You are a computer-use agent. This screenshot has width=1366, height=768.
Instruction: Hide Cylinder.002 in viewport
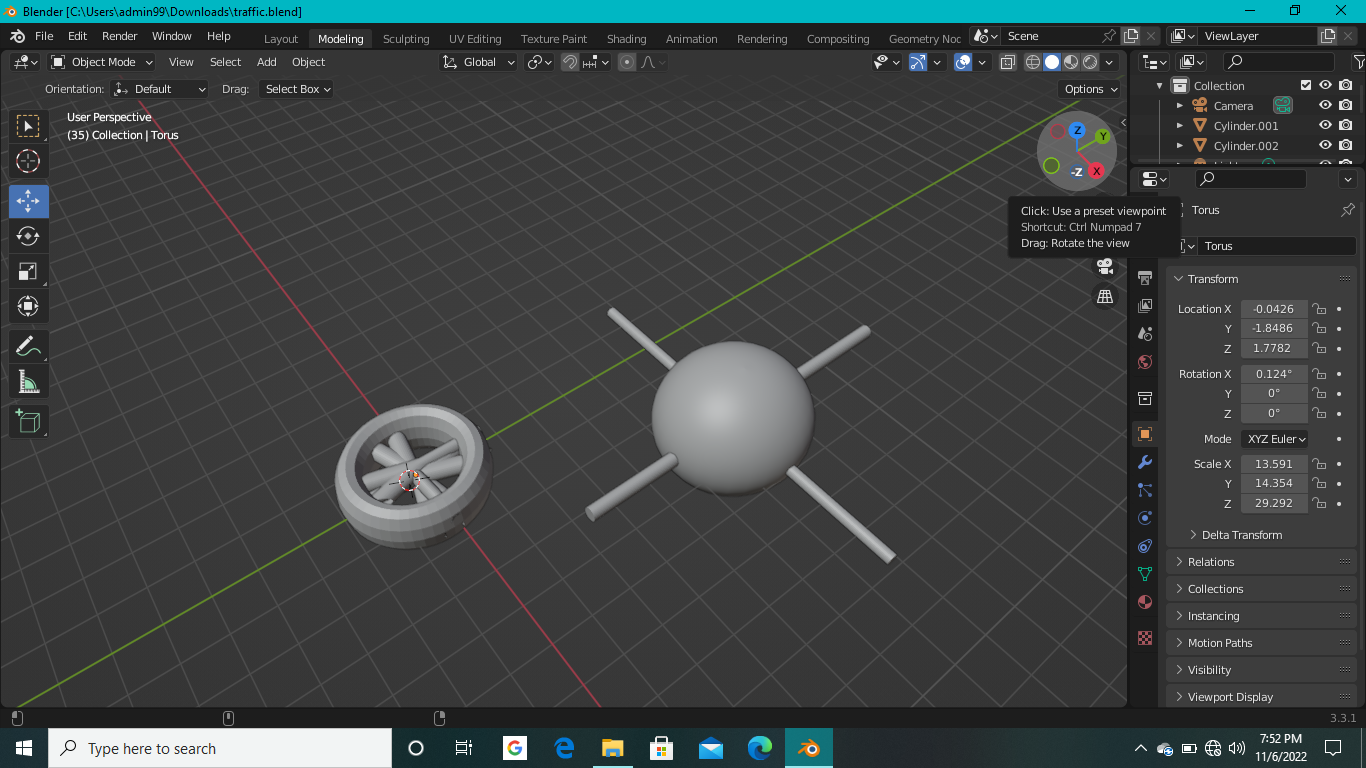[x=1325, y=145]
